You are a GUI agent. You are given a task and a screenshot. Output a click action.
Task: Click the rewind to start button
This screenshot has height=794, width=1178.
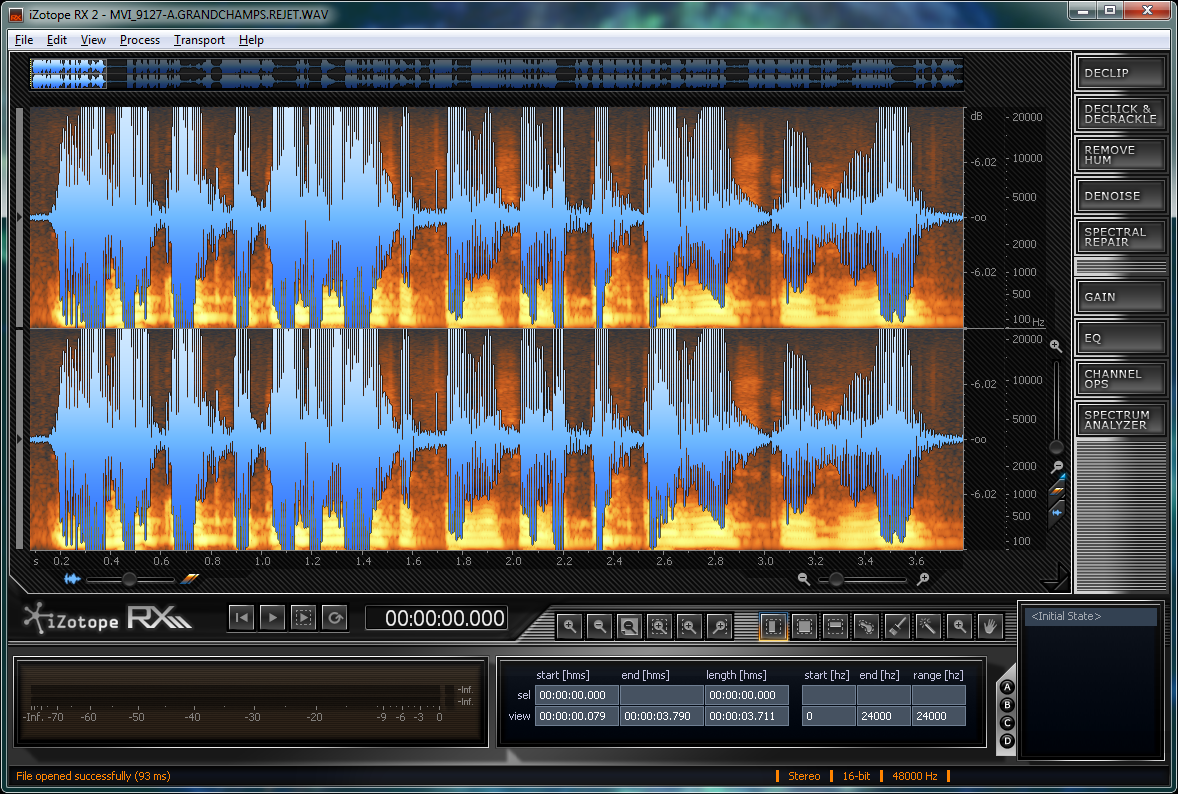pyautogui.click(x=241, y=618)
